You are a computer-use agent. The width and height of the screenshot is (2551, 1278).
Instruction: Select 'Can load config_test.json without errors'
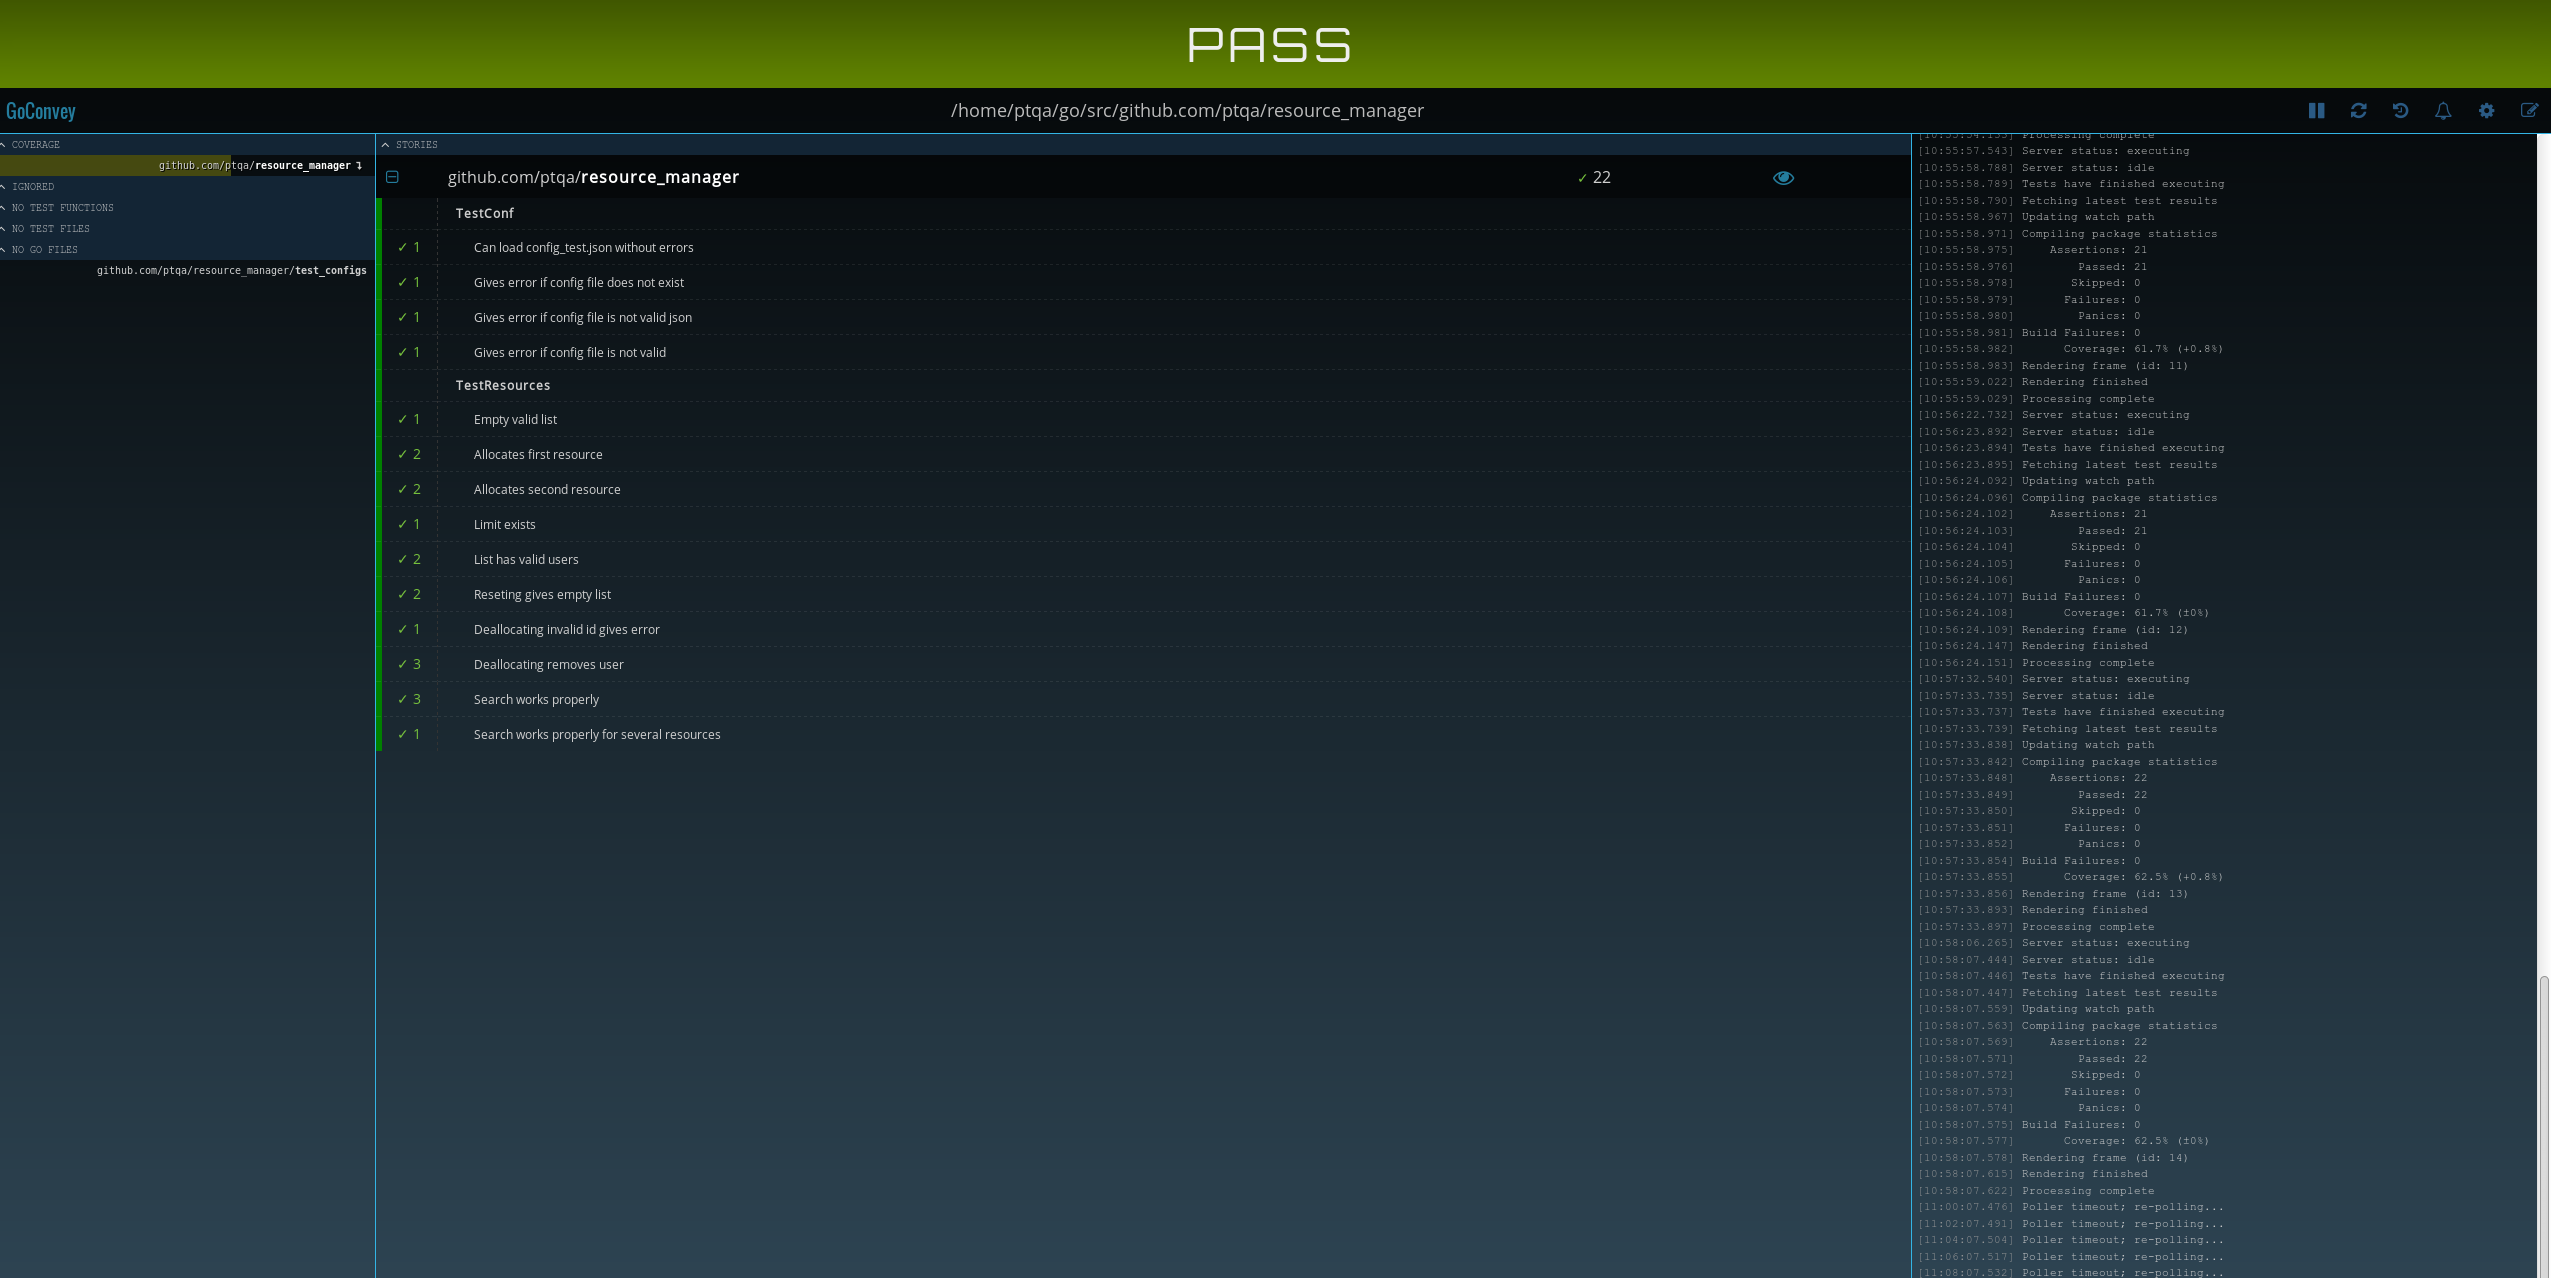583,248
